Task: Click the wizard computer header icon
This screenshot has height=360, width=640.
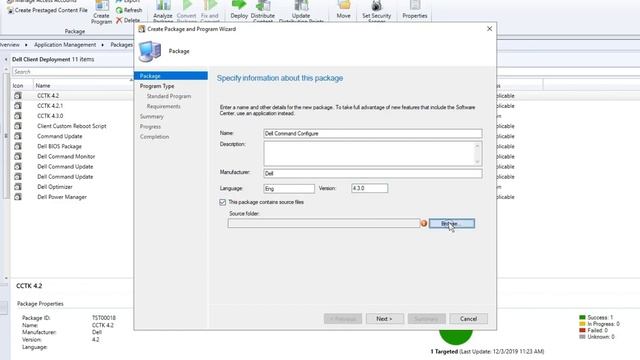Action: click(x=150, y=51)
